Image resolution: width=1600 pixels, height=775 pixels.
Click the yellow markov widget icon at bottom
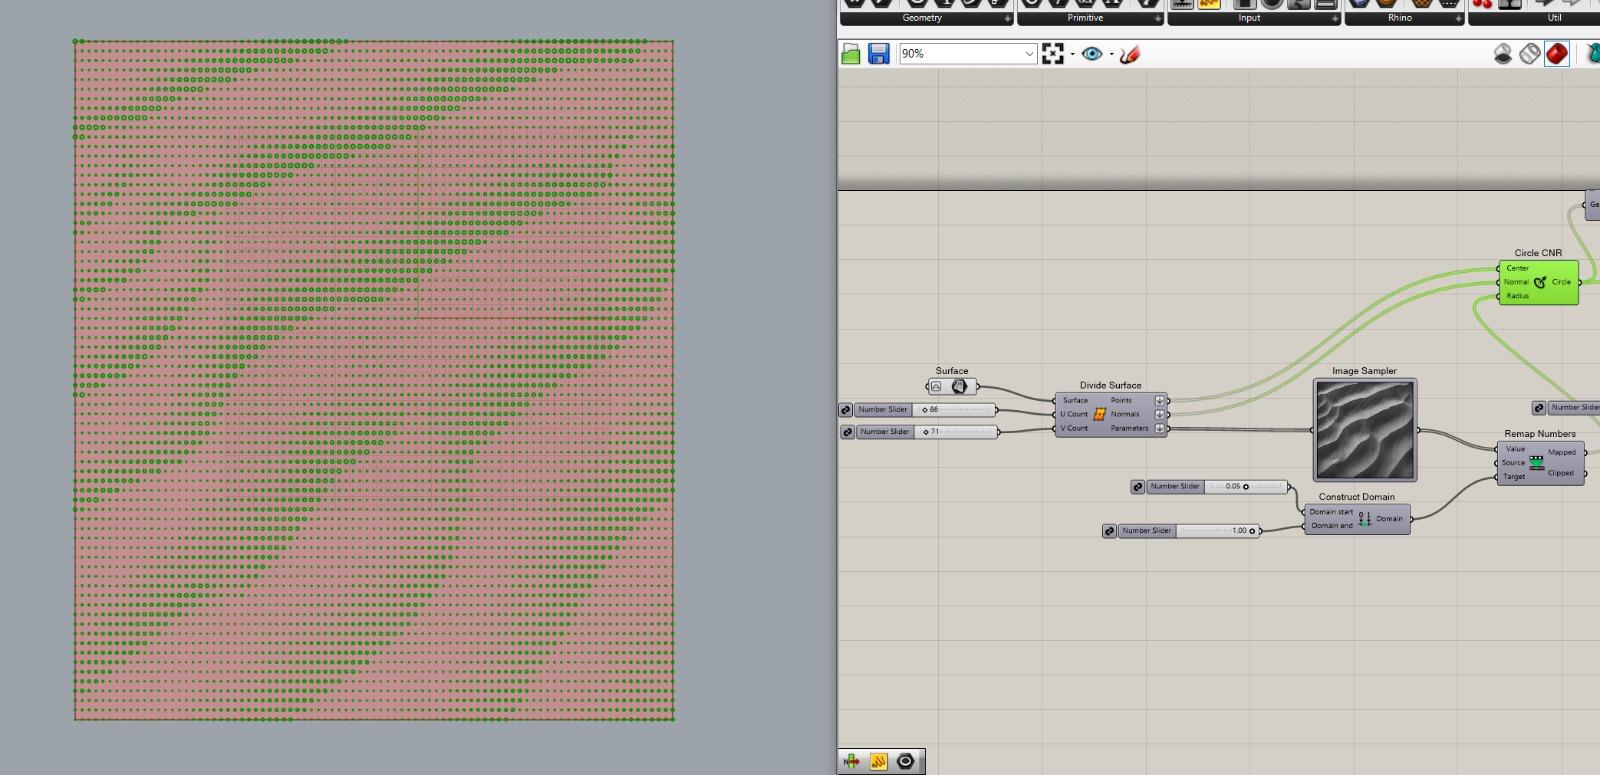[879, 761]
